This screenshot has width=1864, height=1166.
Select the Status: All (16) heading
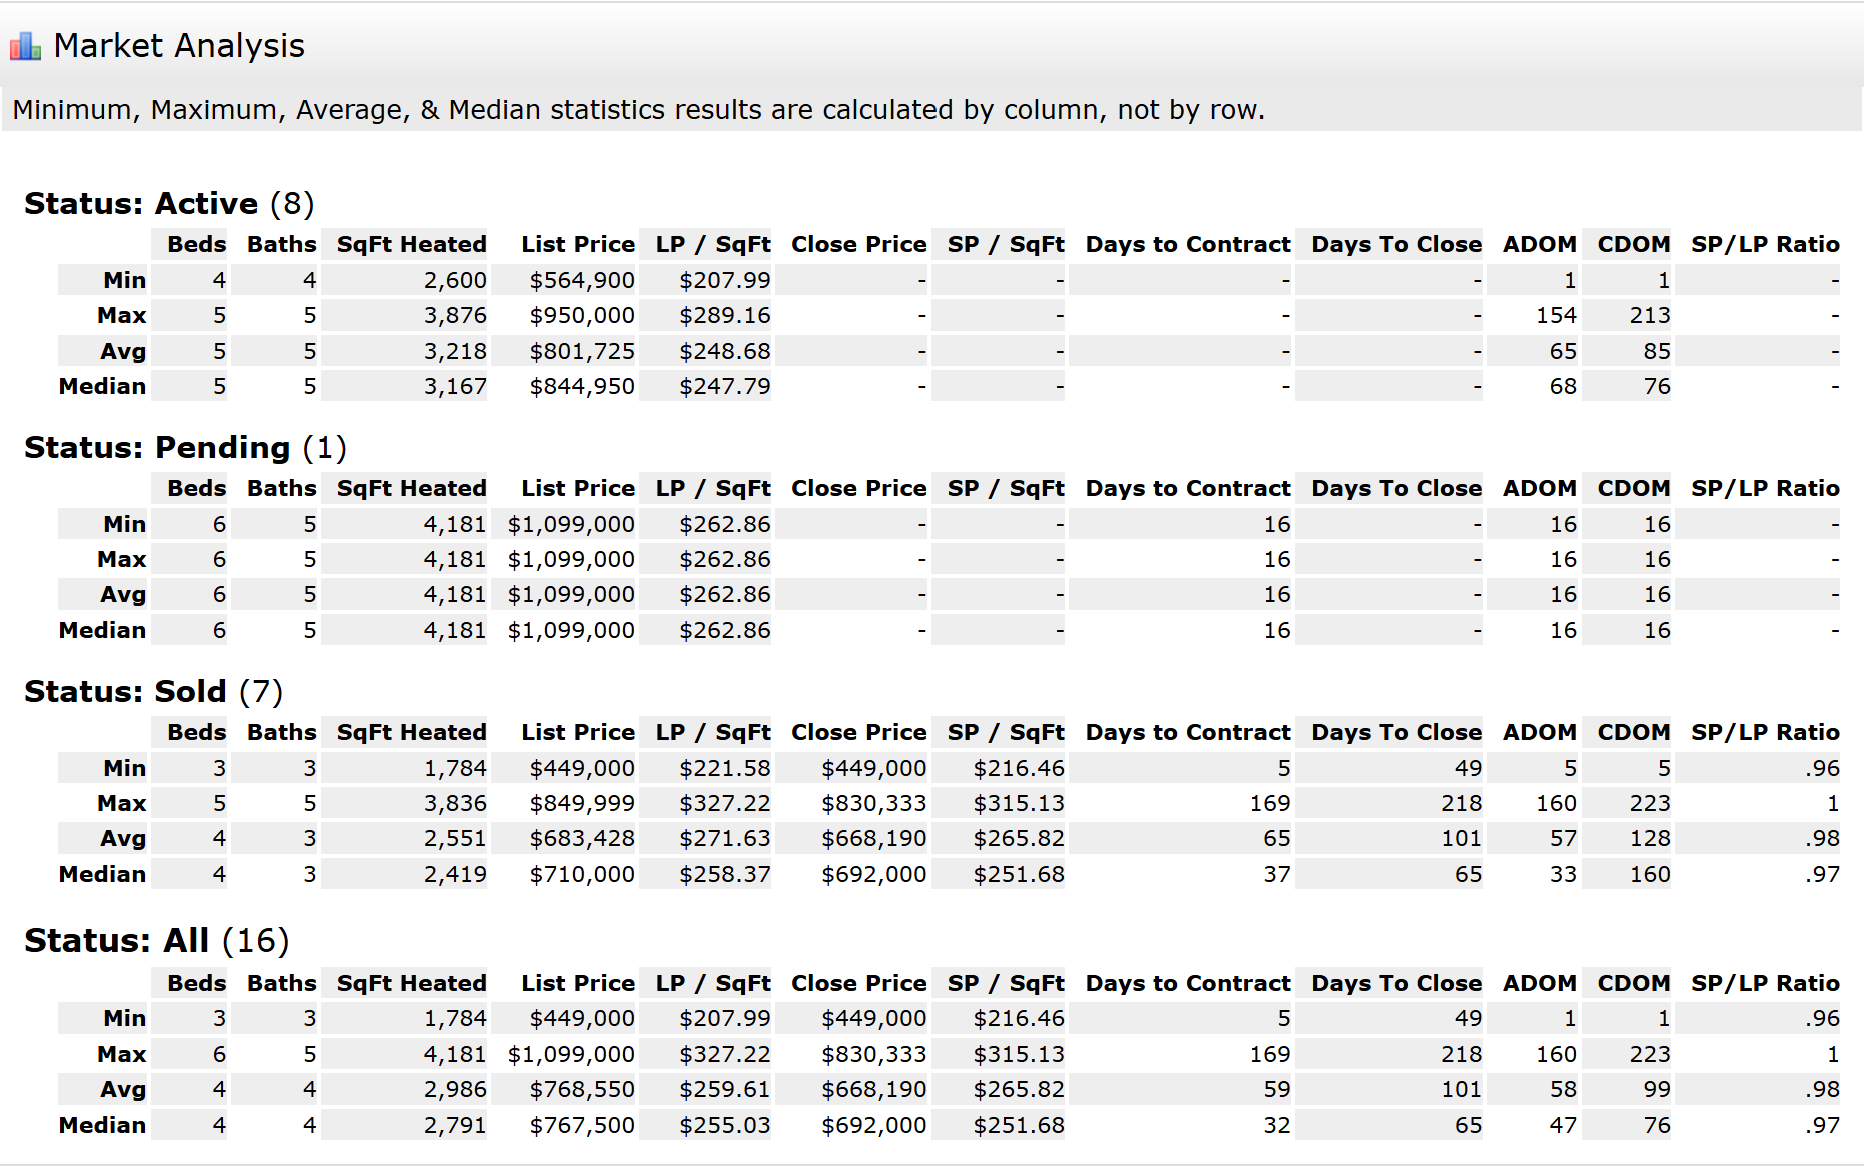157,940
